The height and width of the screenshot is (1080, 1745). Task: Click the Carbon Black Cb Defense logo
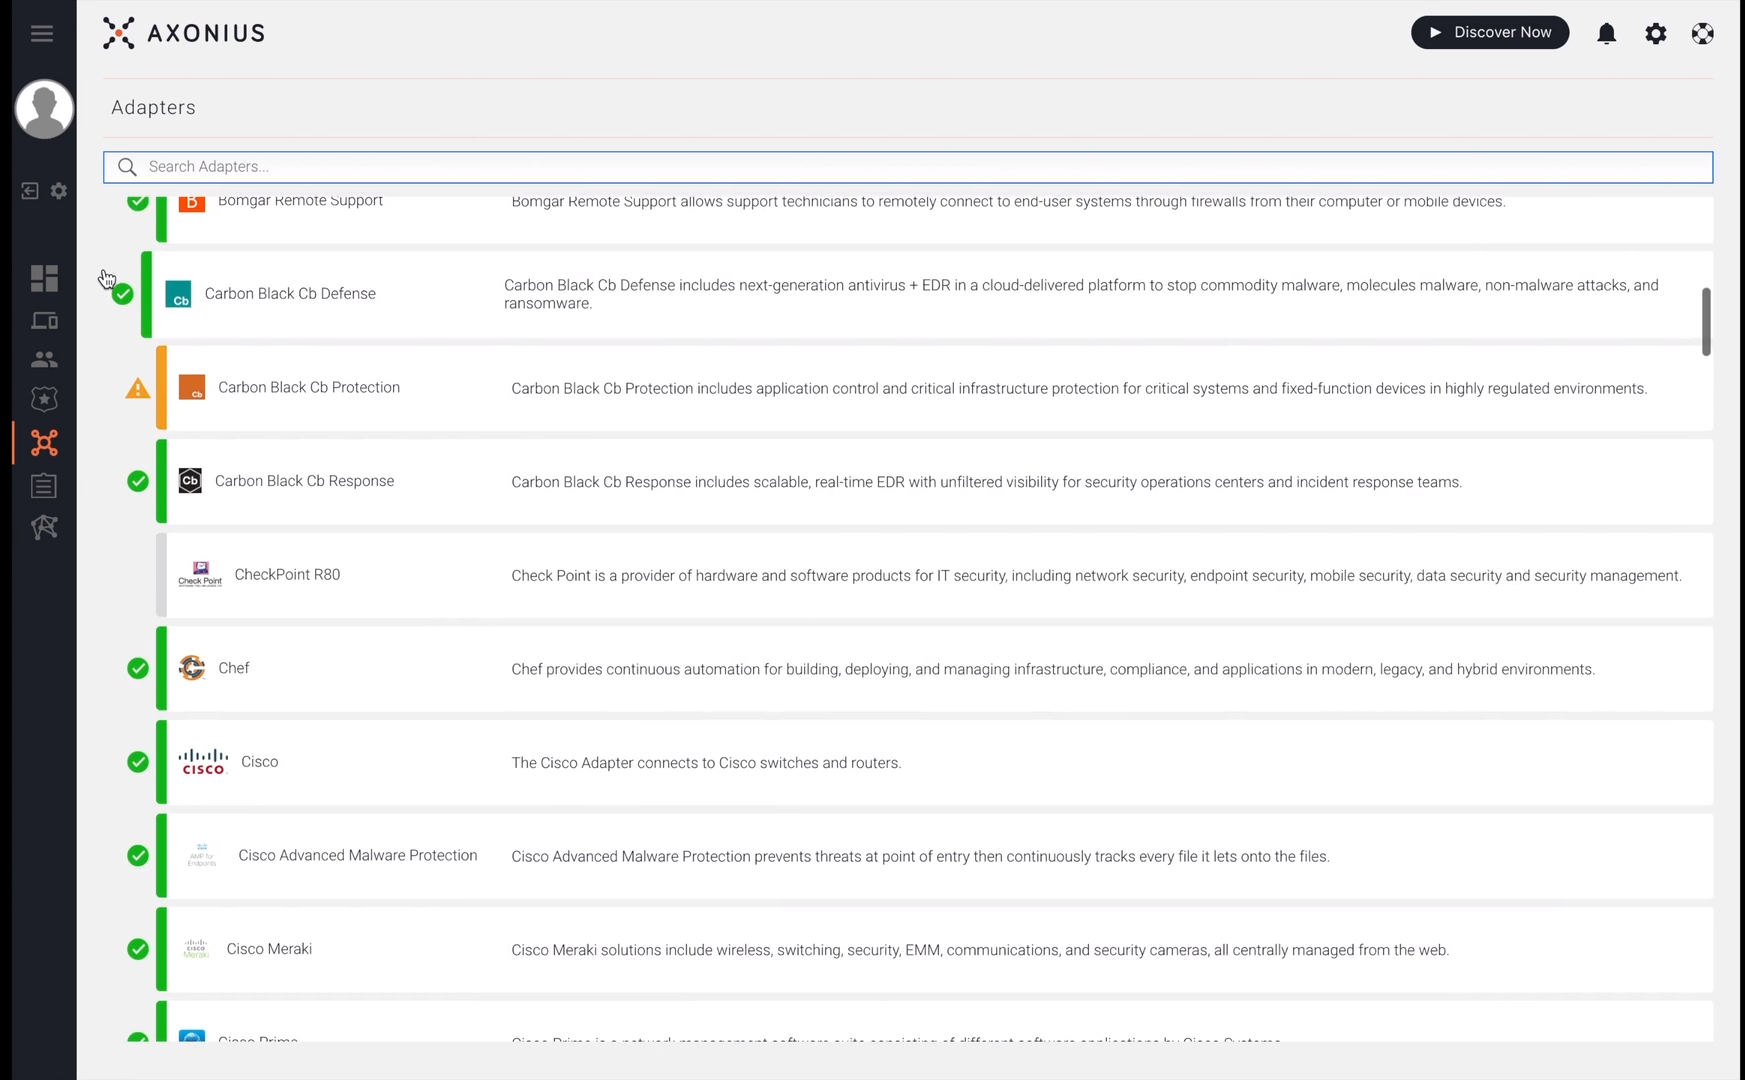point(178,294)
